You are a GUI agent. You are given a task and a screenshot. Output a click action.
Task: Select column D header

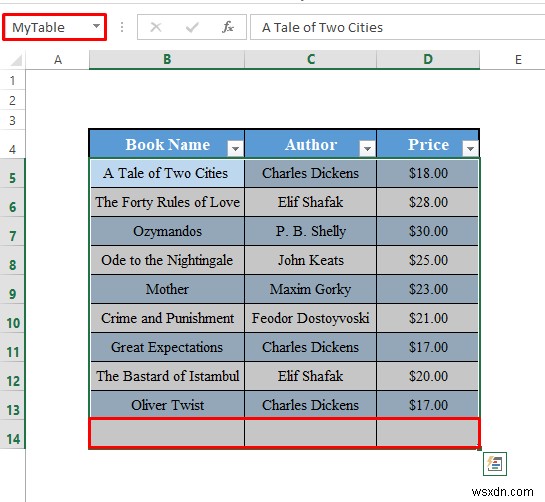click(x=428, y=60)
